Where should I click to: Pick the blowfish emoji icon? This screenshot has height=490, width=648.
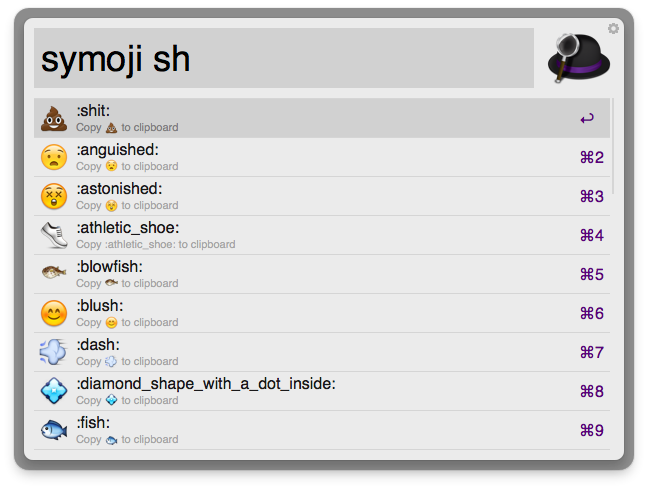coord(53,274)
